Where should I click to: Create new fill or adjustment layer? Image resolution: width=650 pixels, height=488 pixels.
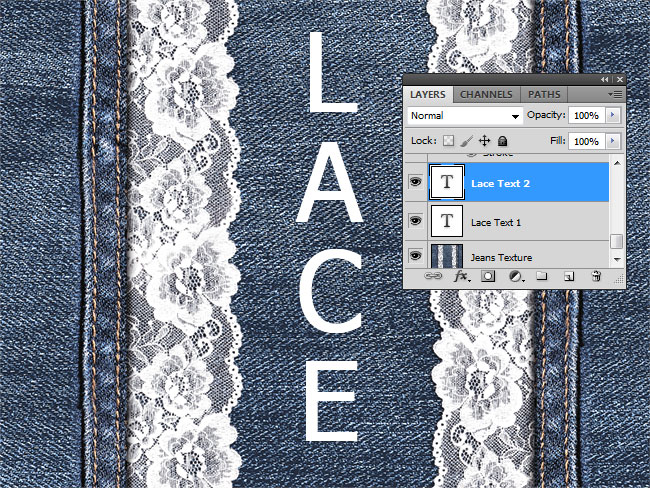coord(515,277)
